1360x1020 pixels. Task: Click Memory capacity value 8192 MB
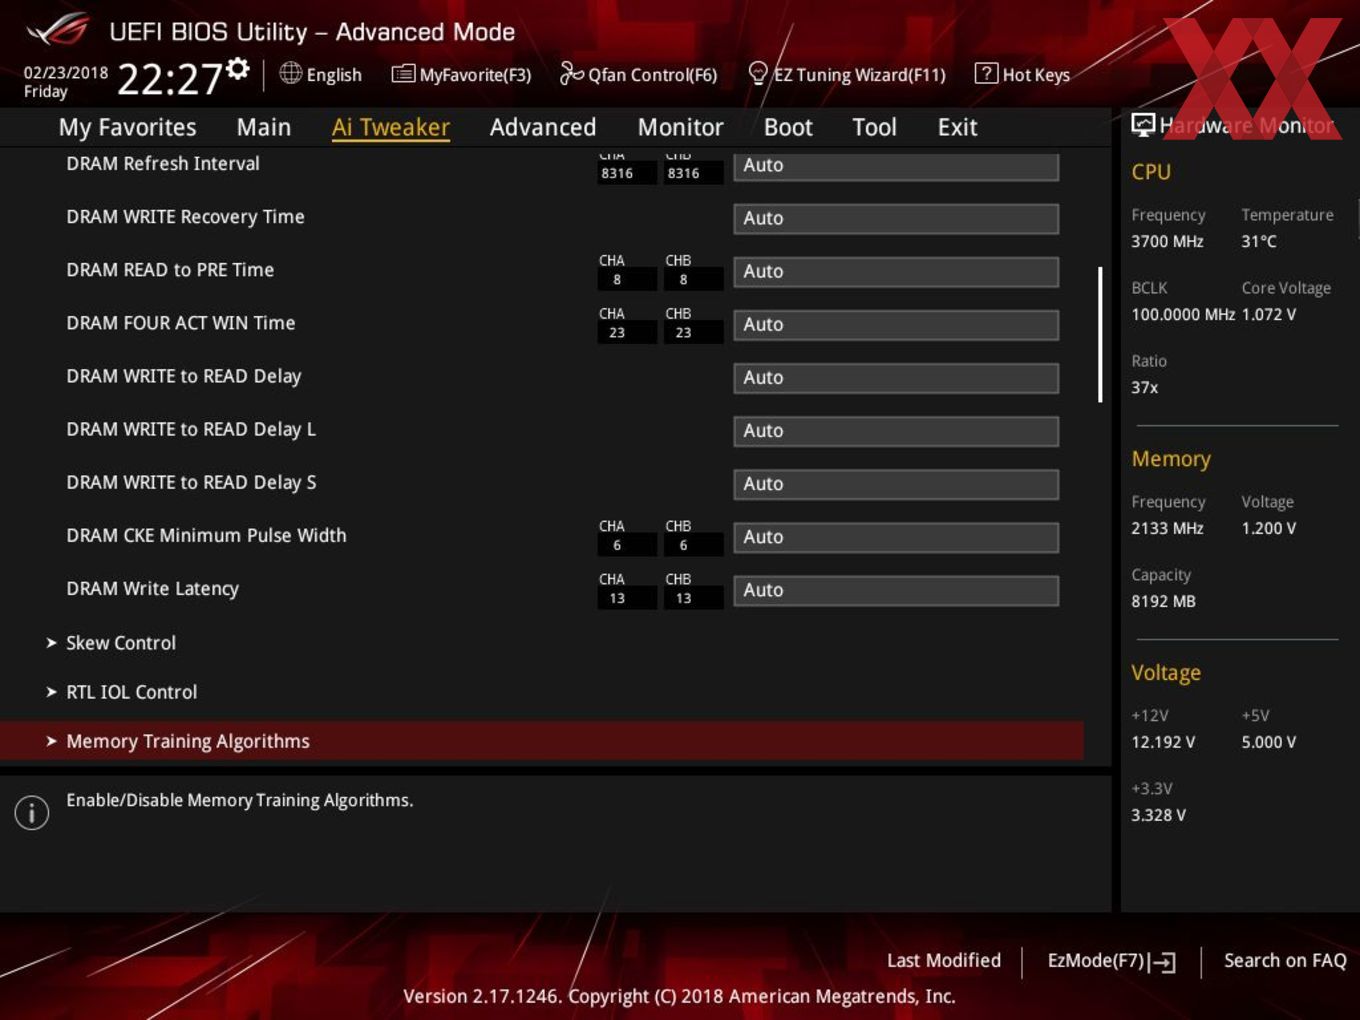coord(1163,601)
